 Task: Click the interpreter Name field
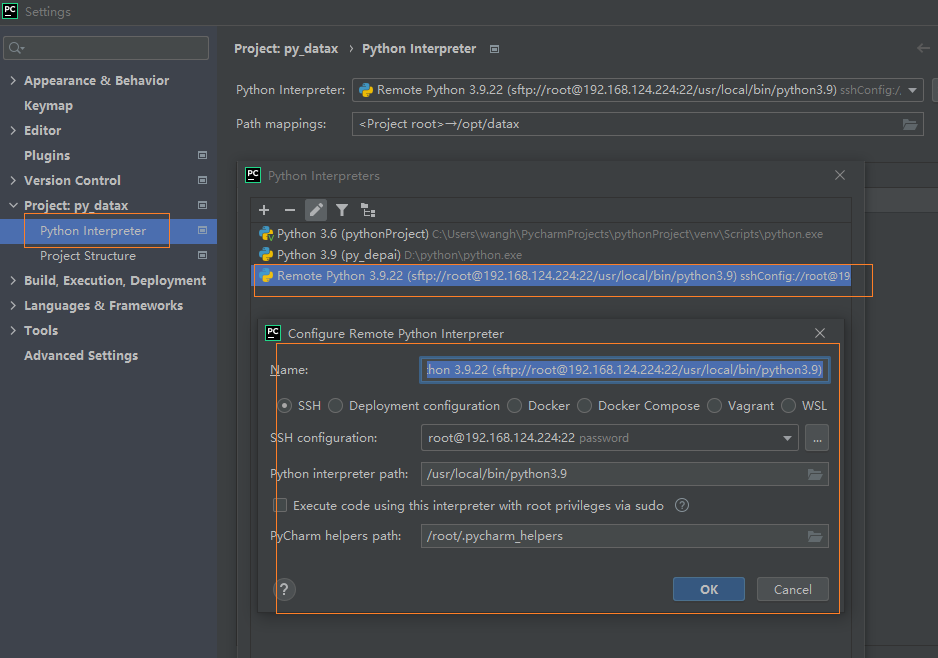(625, 370)
